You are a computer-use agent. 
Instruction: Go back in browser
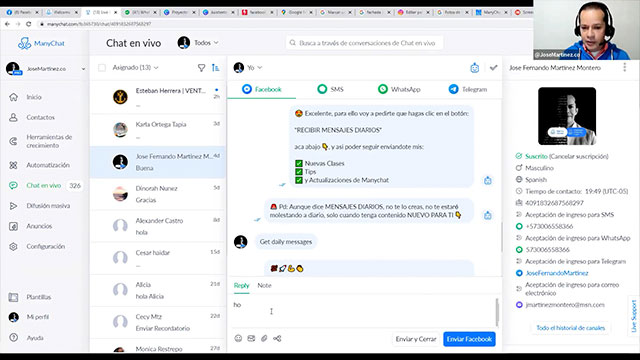point(7,24)
